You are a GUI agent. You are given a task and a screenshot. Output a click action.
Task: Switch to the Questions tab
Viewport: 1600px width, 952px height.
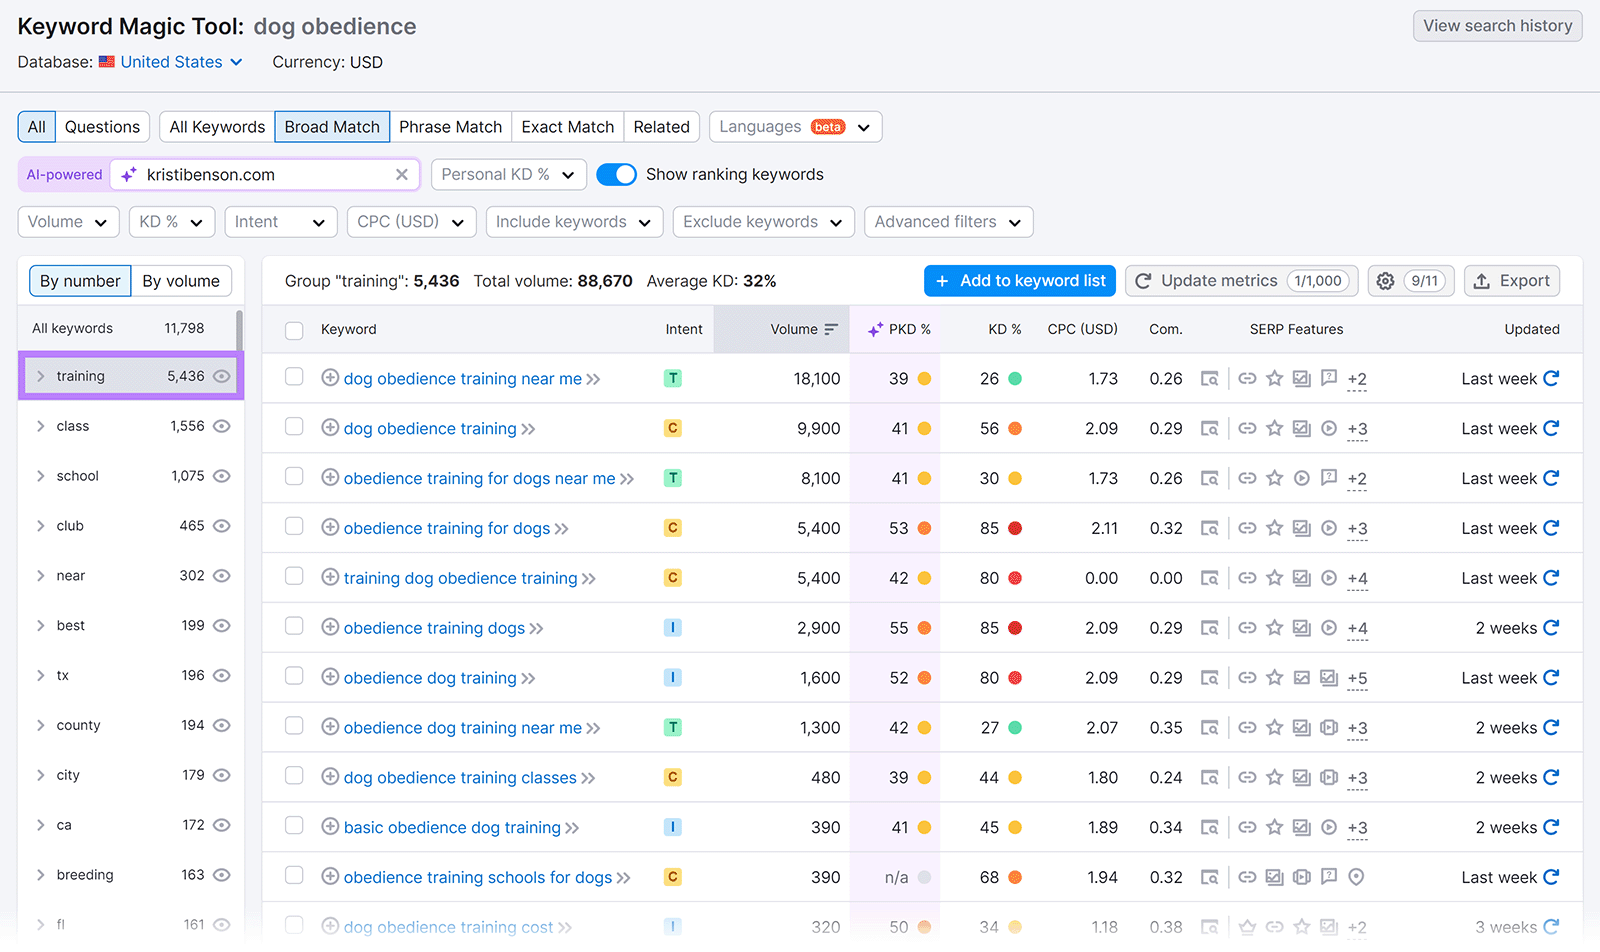(102, 126)
